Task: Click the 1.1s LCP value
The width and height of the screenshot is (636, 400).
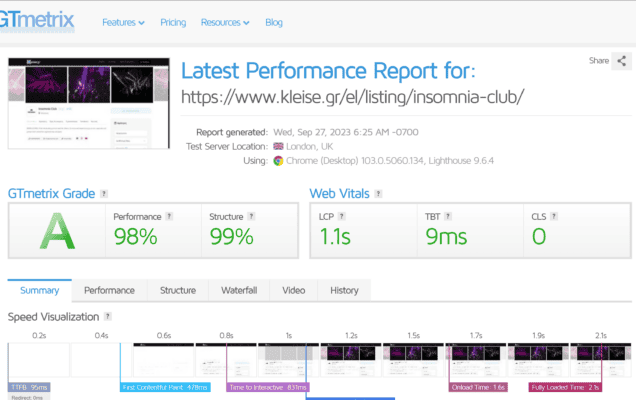Action: point(335,237)
